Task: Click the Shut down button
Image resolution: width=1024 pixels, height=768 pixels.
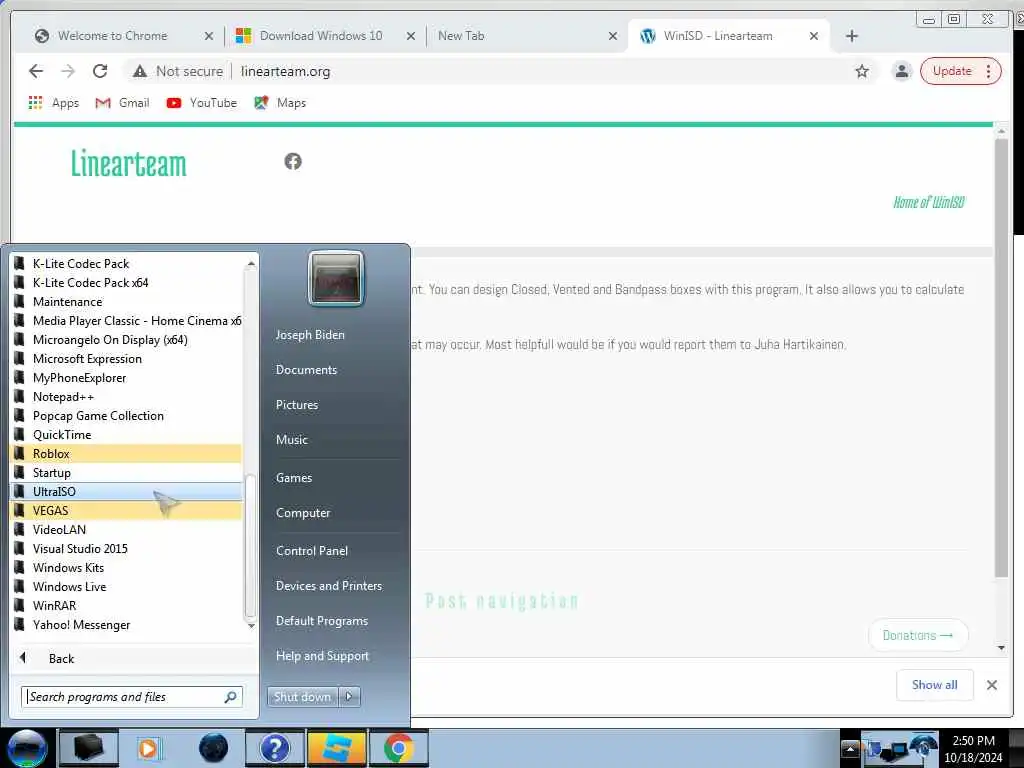Action: coord(302,697)
